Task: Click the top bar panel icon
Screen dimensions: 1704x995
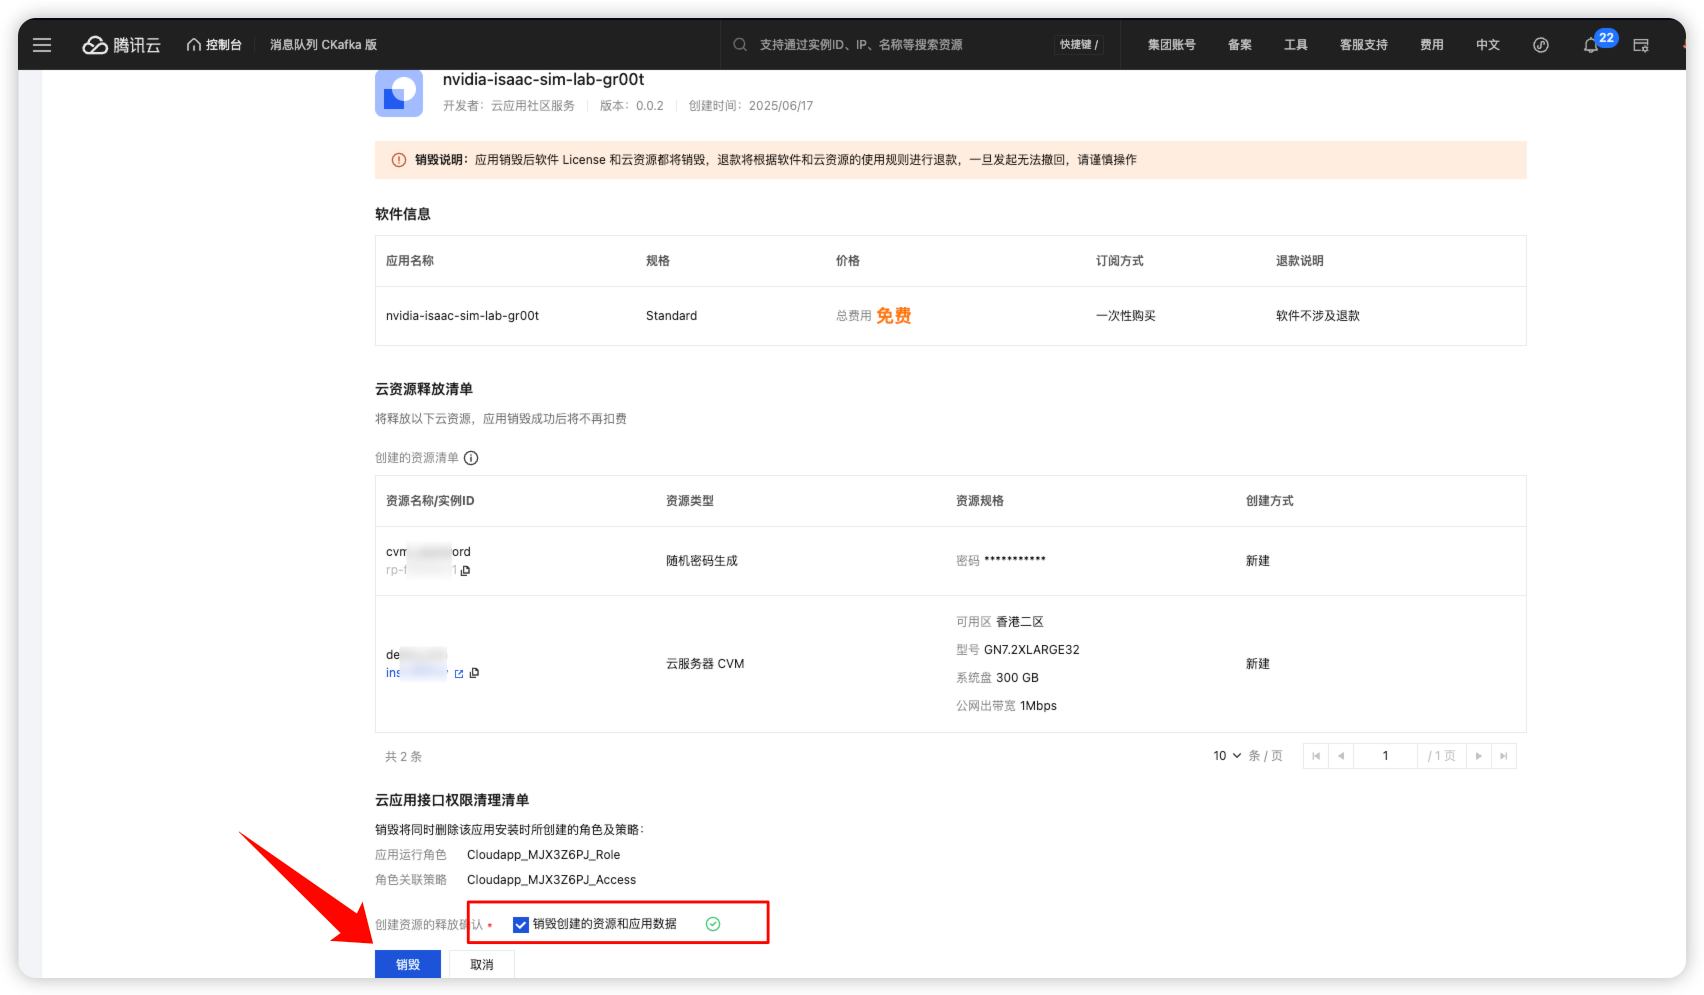Action: click(1641, 45)
